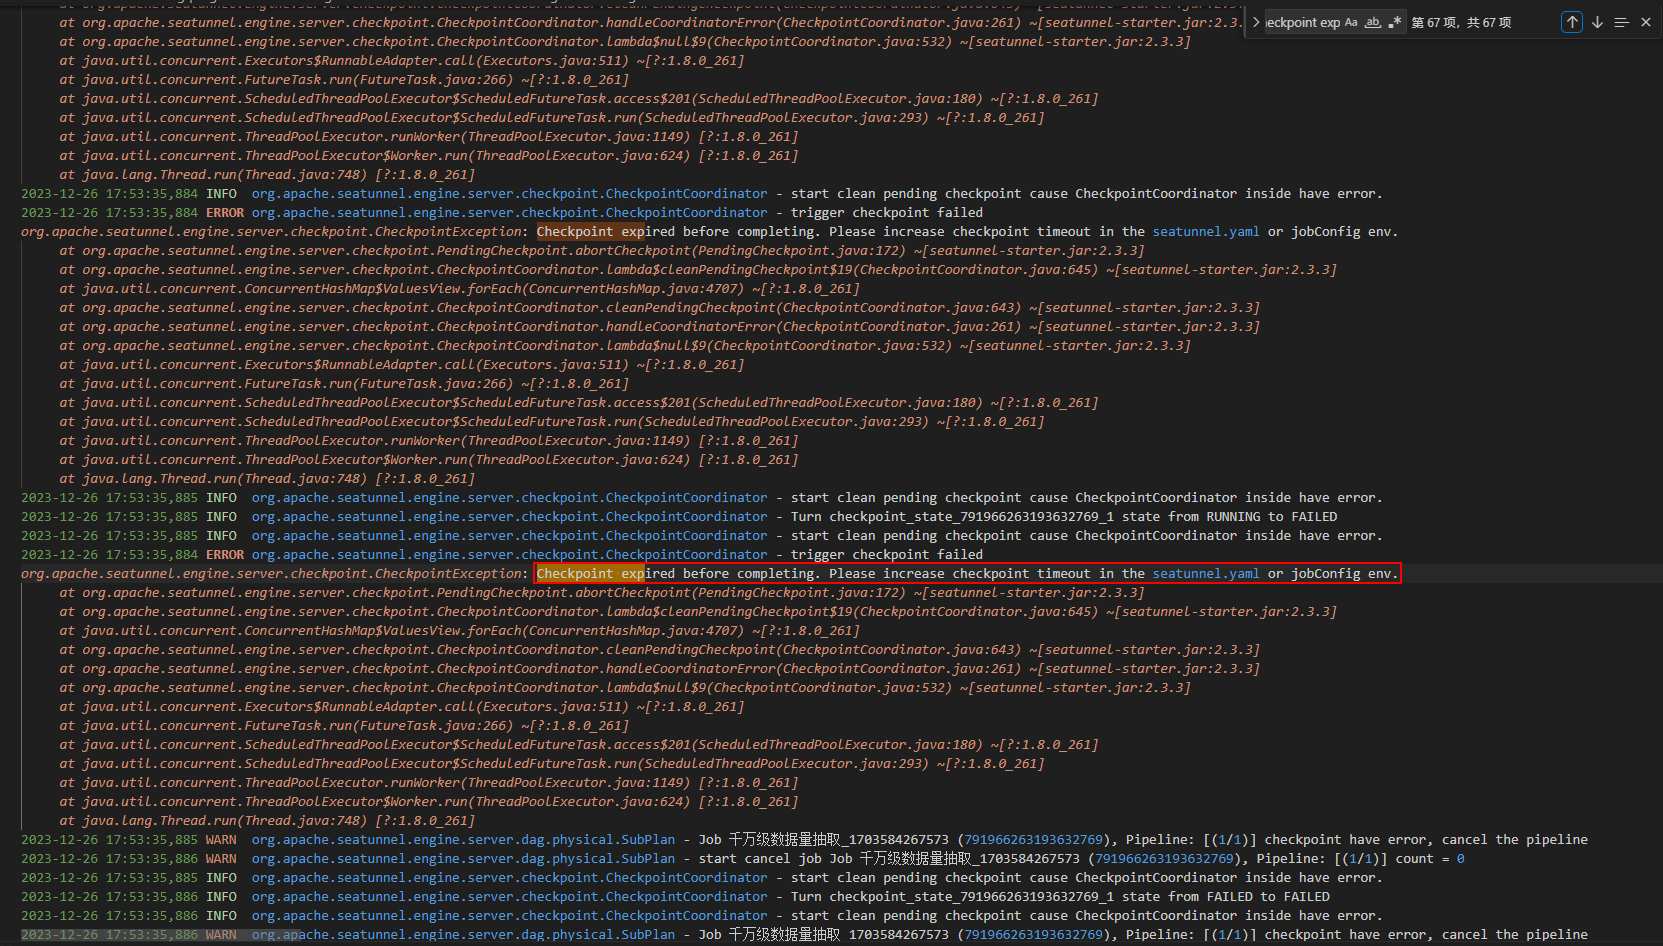This screenshot has width=1663, height=946.
Task: Enable Find in Selection in the search widget
Action: (x=1621, y=22)
